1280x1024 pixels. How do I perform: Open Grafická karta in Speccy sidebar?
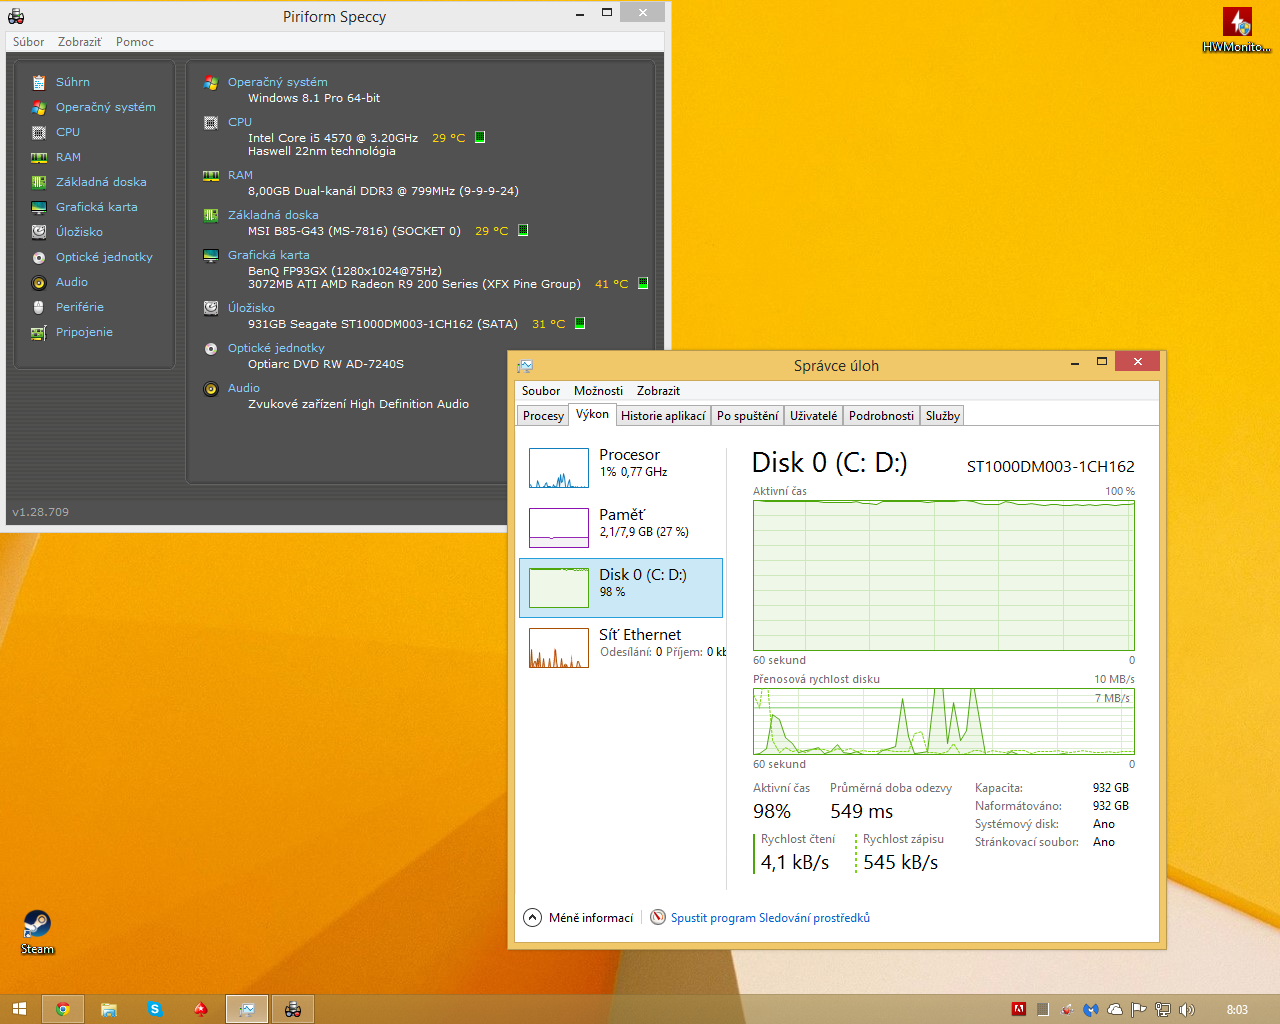(96, 207)
